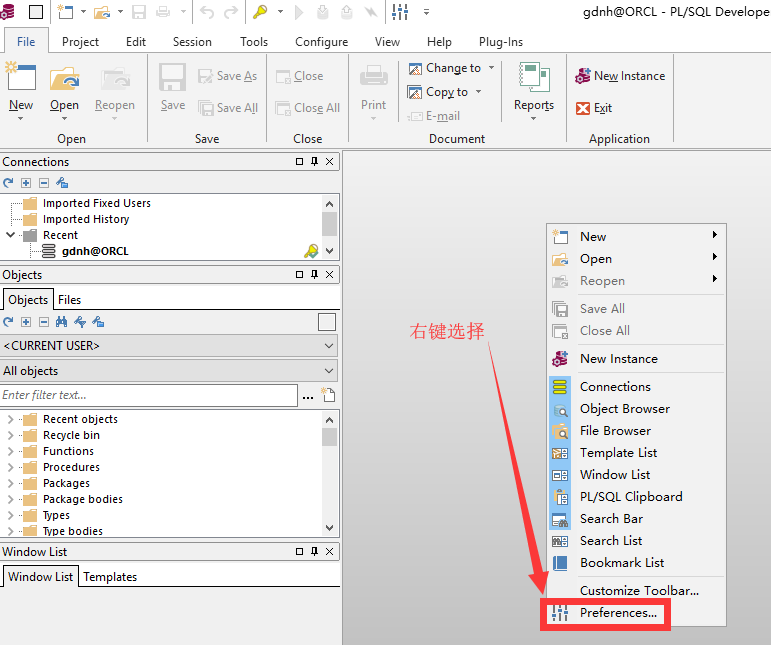The image size is (771, 645).
Task: Click the Reports ribbon icon
Action: tap(534, 77)
